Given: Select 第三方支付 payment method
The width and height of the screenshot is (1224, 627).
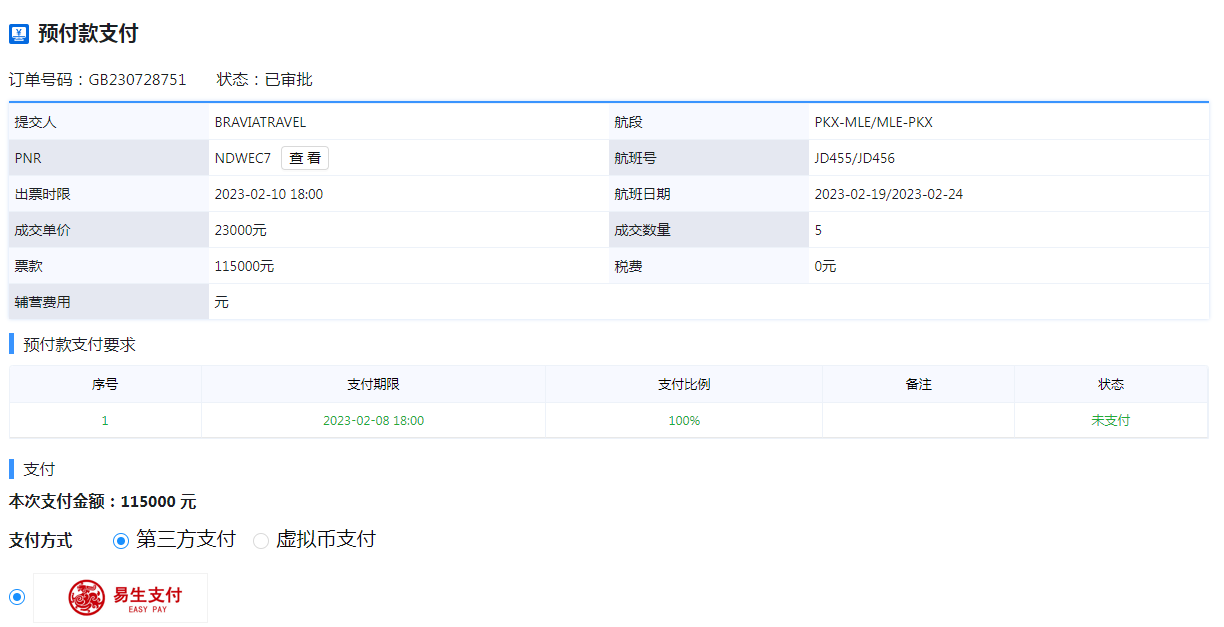Looking at the screenshot, I should [x=121, y=540].
